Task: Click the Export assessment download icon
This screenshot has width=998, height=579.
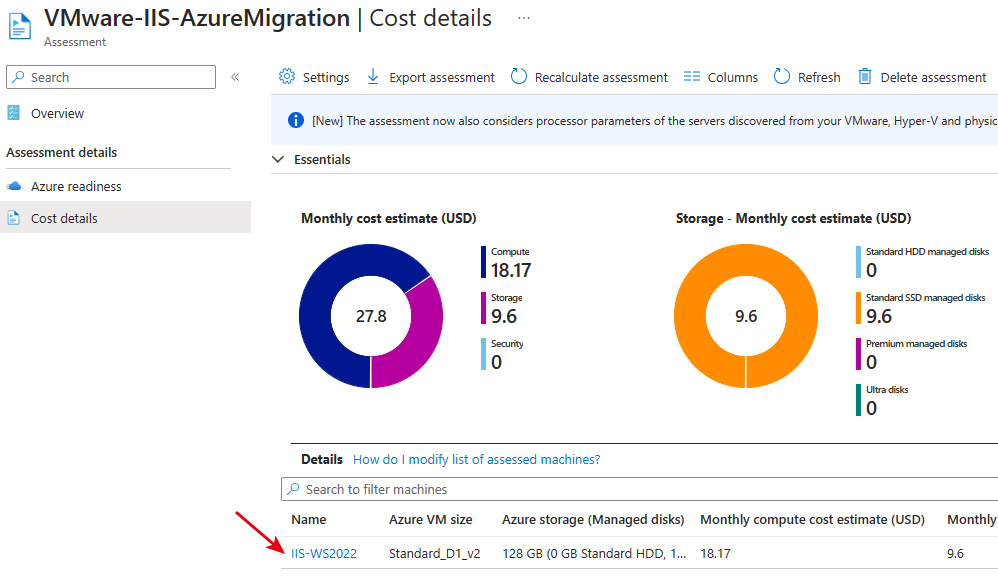Action: click(x=373, y=77)
